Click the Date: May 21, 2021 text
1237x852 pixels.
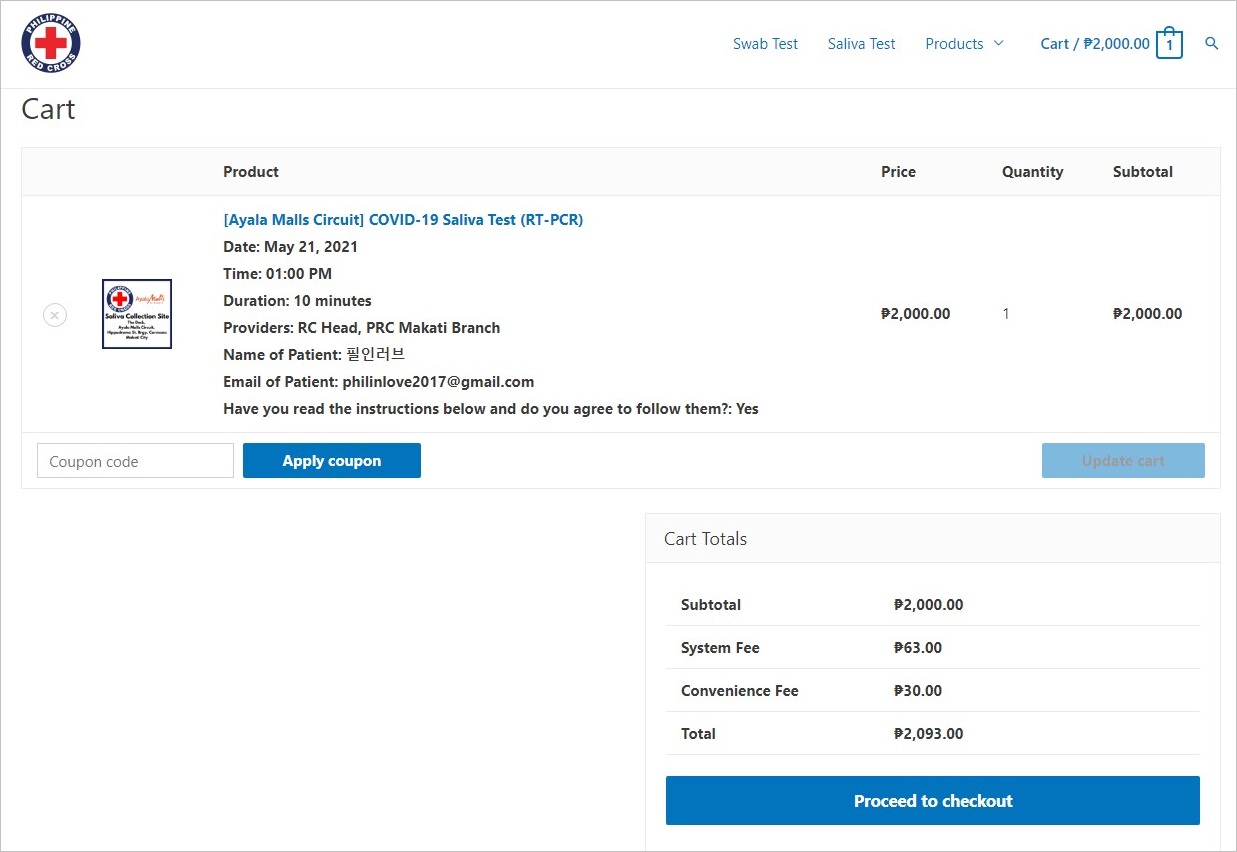[290, 247]
